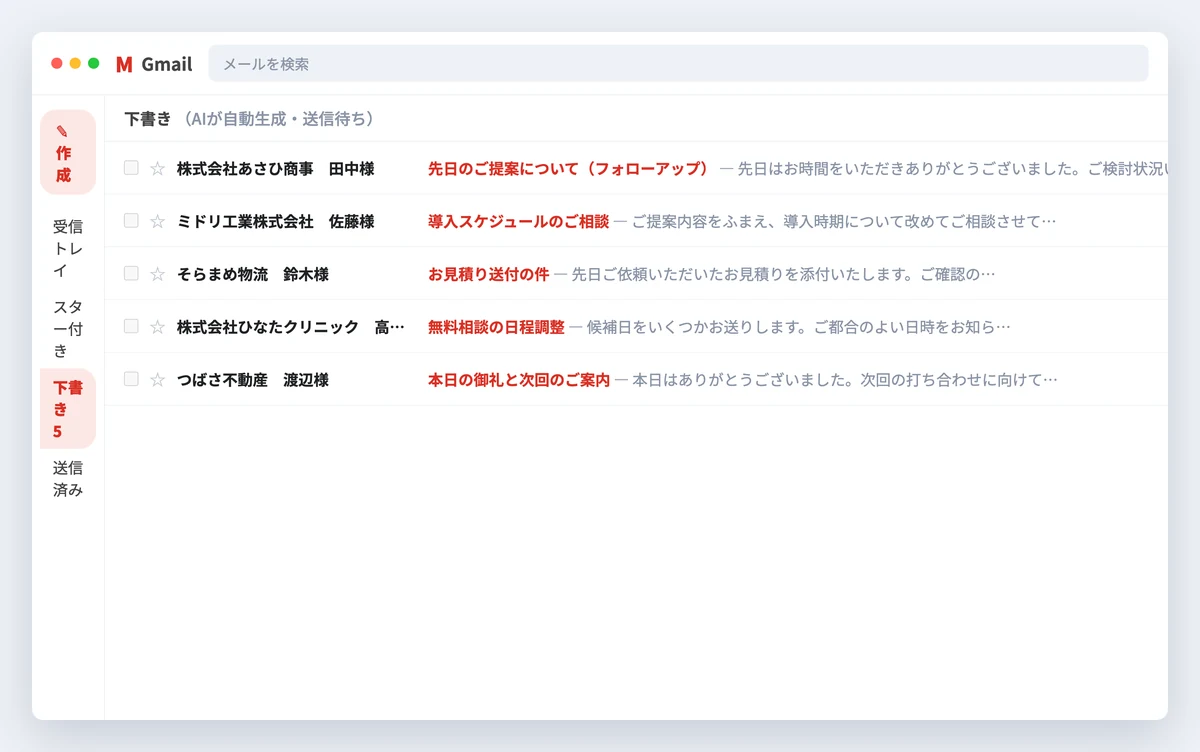Screen dimensions: 1200x752
Task: Tick checkbox for つばさ不動産 draft
Action: (131, 379)
